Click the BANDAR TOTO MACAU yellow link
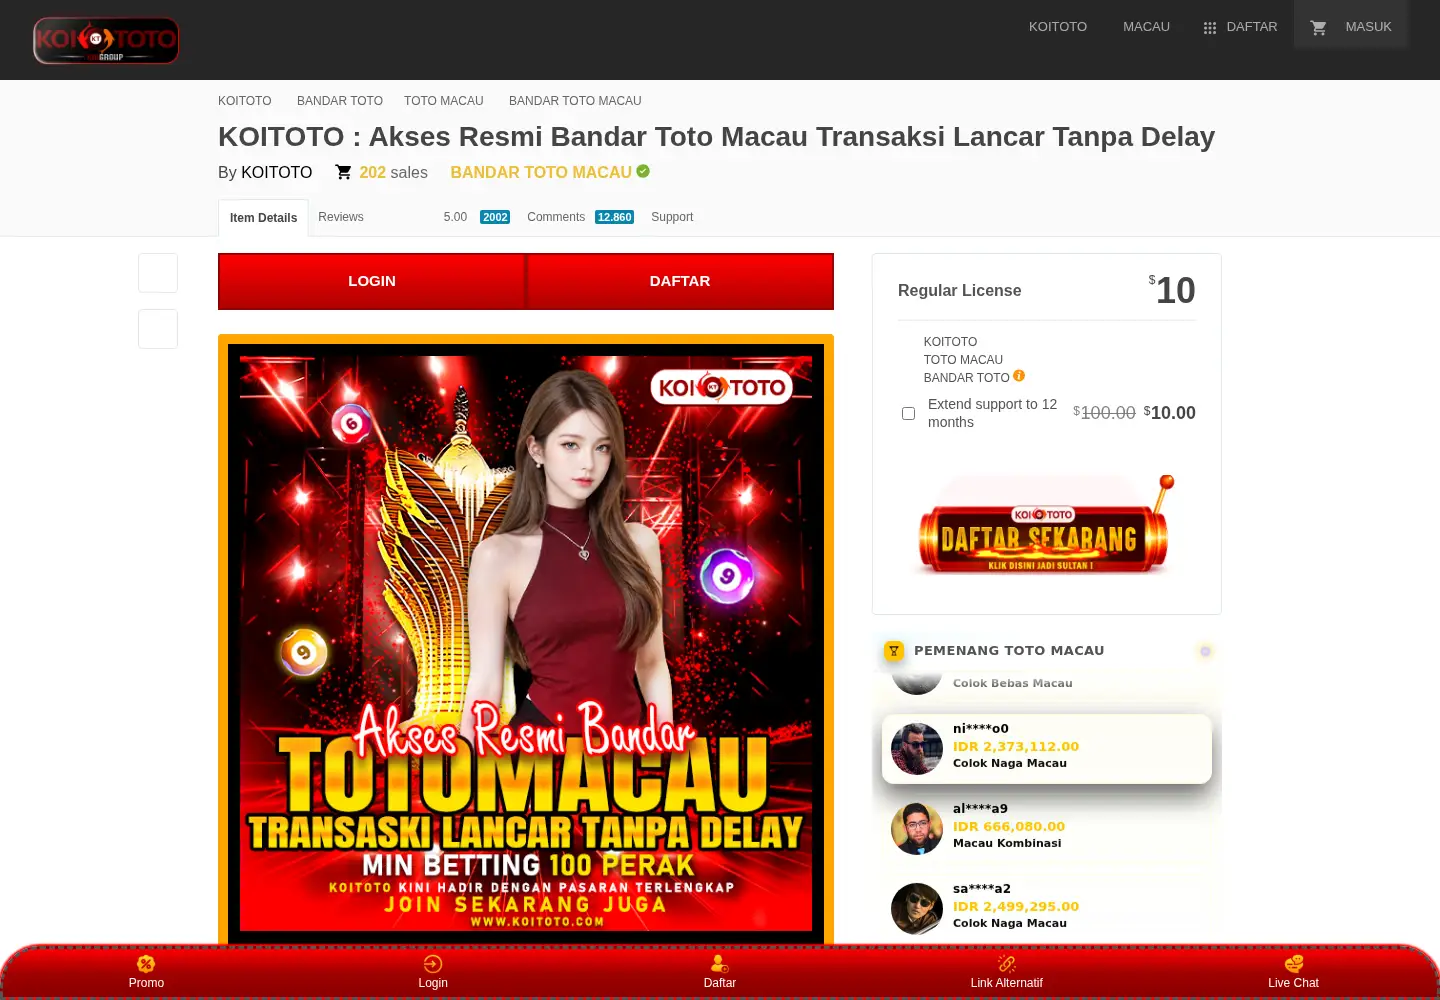This screenshot has height=1000, width=1440. (x=541, y=172)
